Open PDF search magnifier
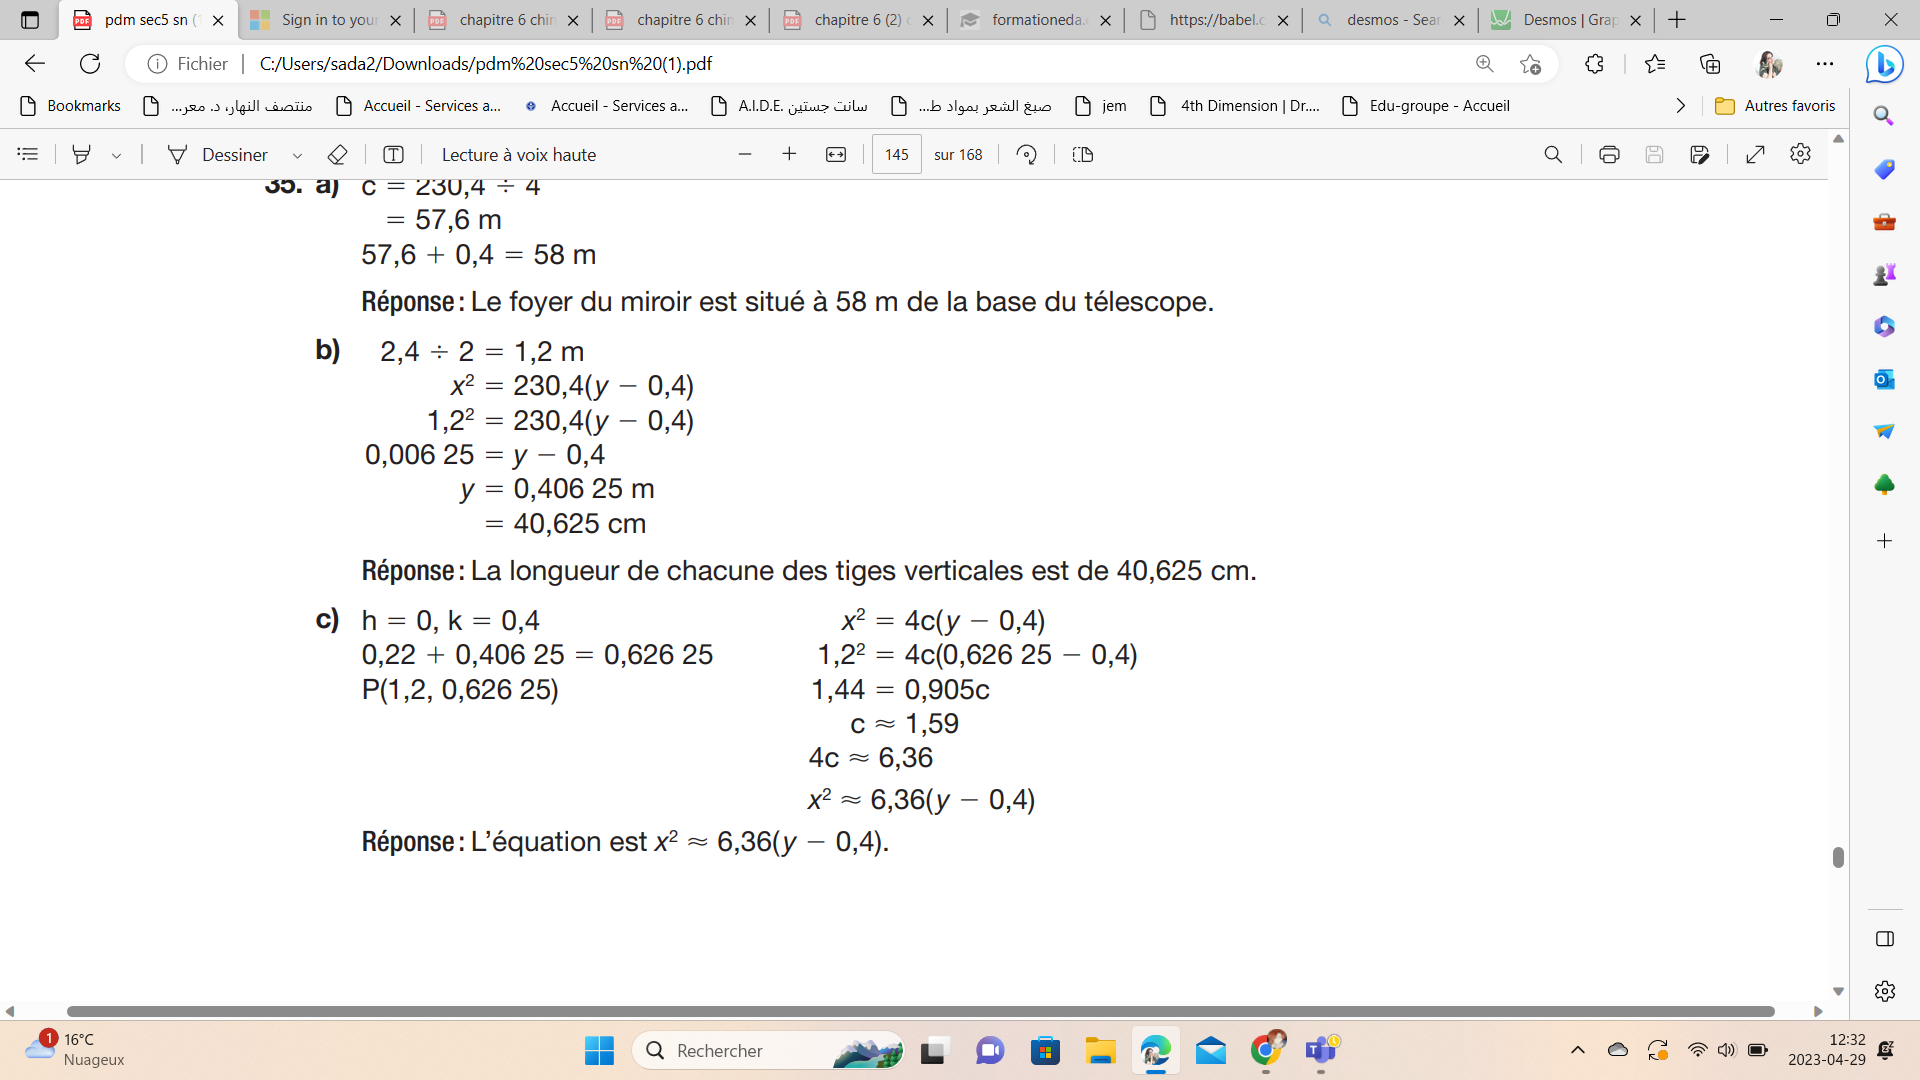The image size is (1920, 1080). (1553, 154)
